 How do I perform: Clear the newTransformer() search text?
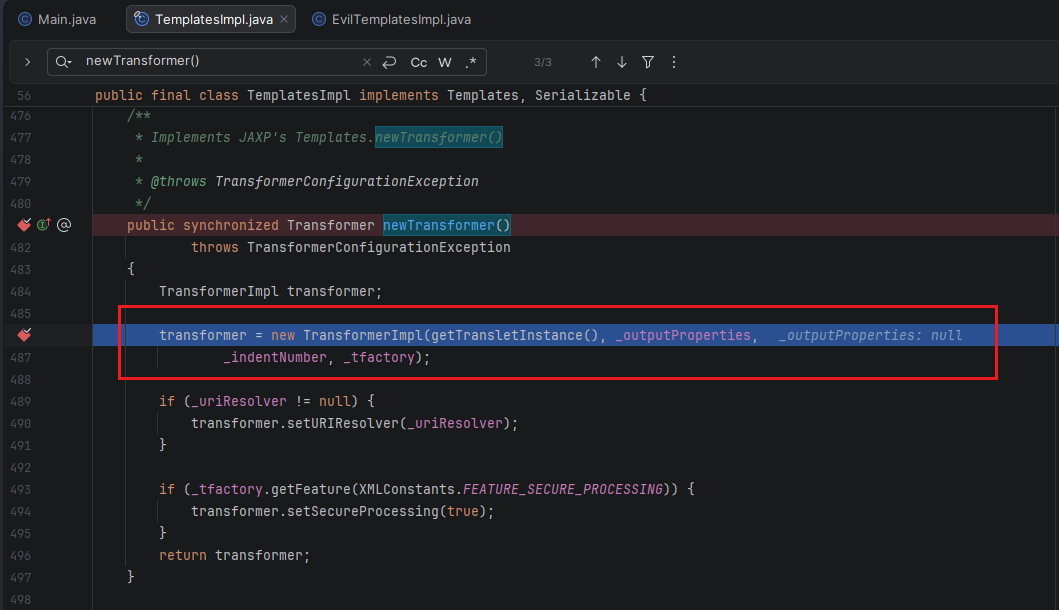(x=366, y=62)
